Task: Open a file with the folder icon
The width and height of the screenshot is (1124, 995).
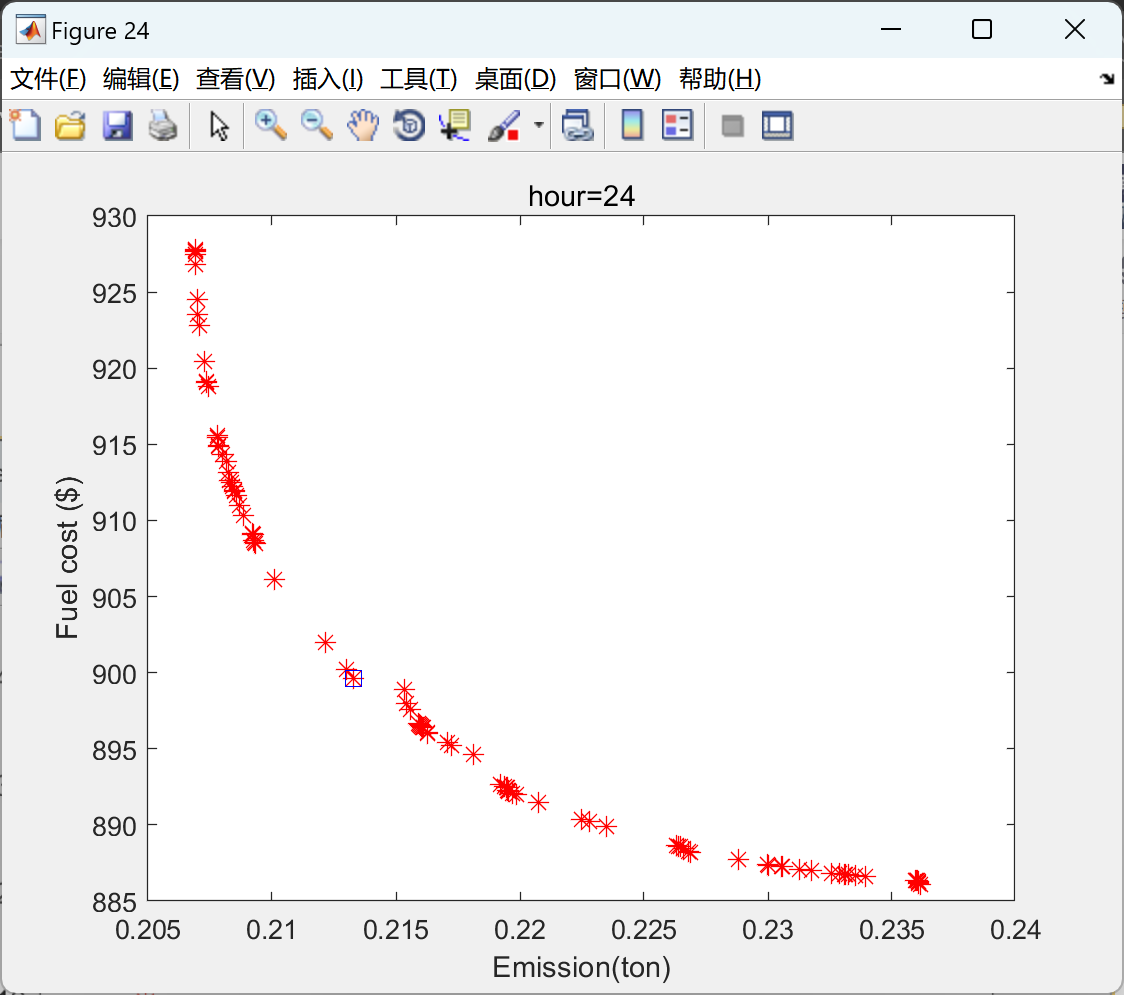Action: point(70,125)
